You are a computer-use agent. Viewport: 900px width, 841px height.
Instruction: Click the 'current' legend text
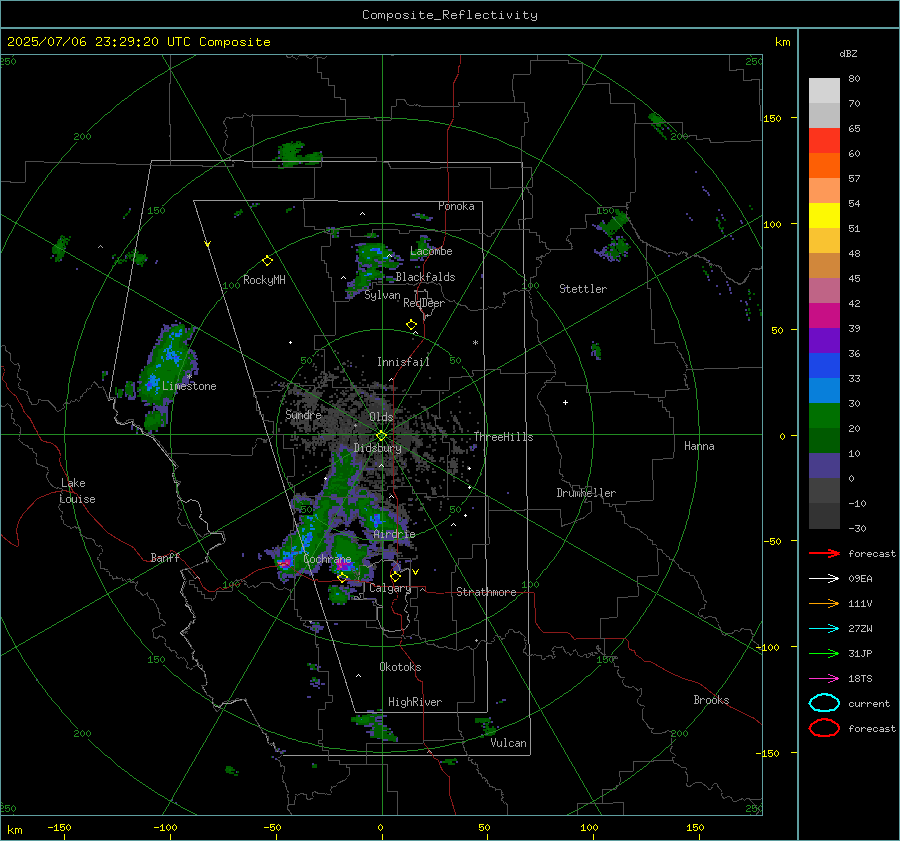(869, 704)
